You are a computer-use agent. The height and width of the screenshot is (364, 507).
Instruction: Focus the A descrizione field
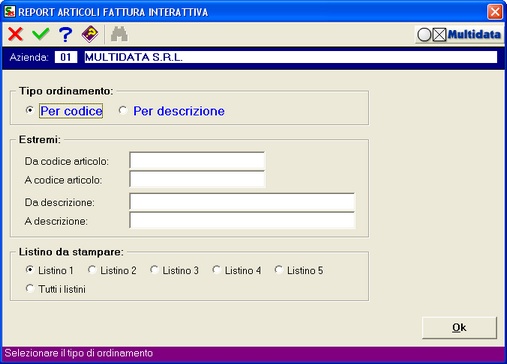tap(242, 221)
